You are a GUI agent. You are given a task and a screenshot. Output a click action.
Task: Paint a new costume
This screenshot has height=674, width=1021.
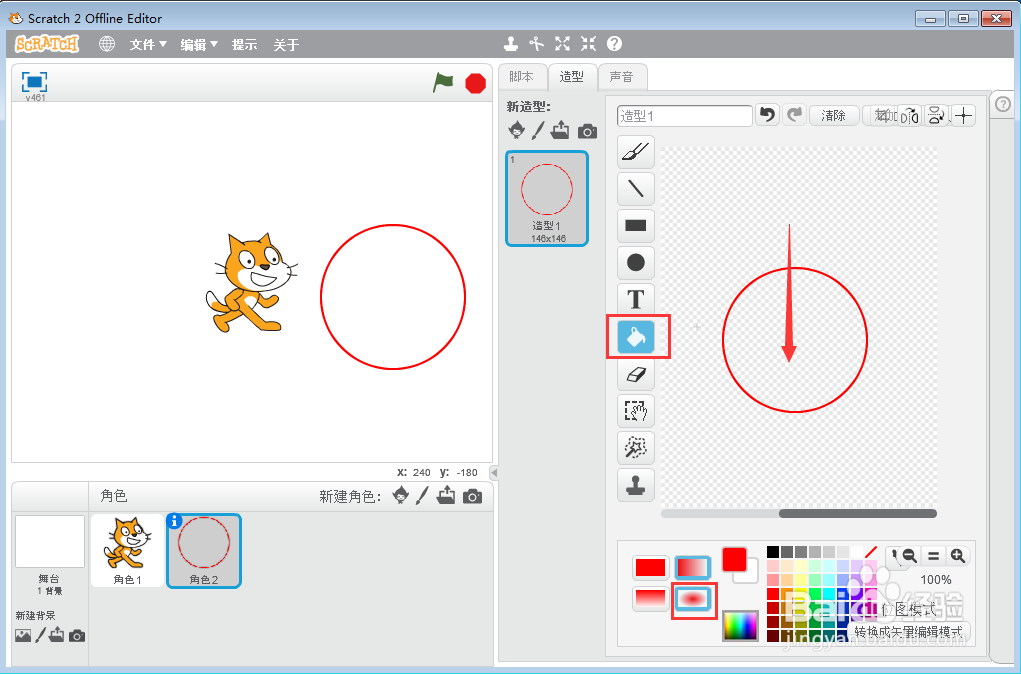click(538, 130)
